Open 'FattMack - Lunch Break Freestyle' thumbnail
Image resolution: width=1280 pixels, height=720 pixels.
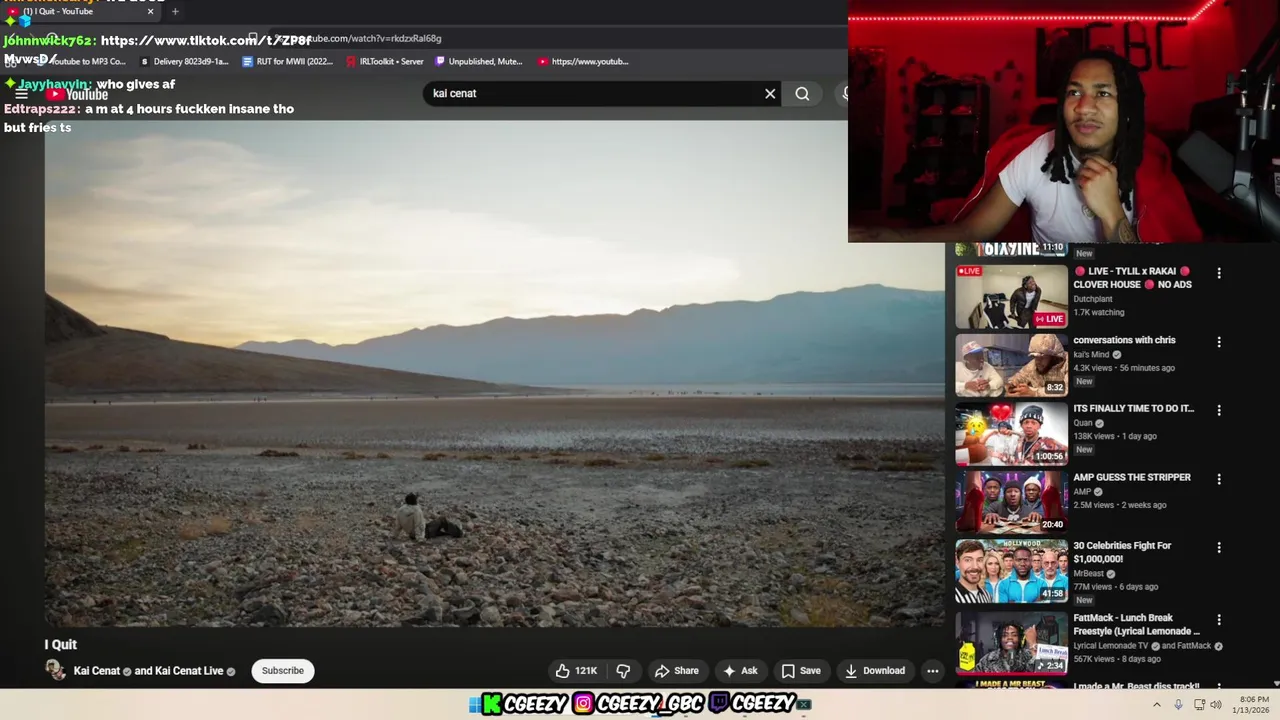pyautogui.click(x=1011, y=643)
